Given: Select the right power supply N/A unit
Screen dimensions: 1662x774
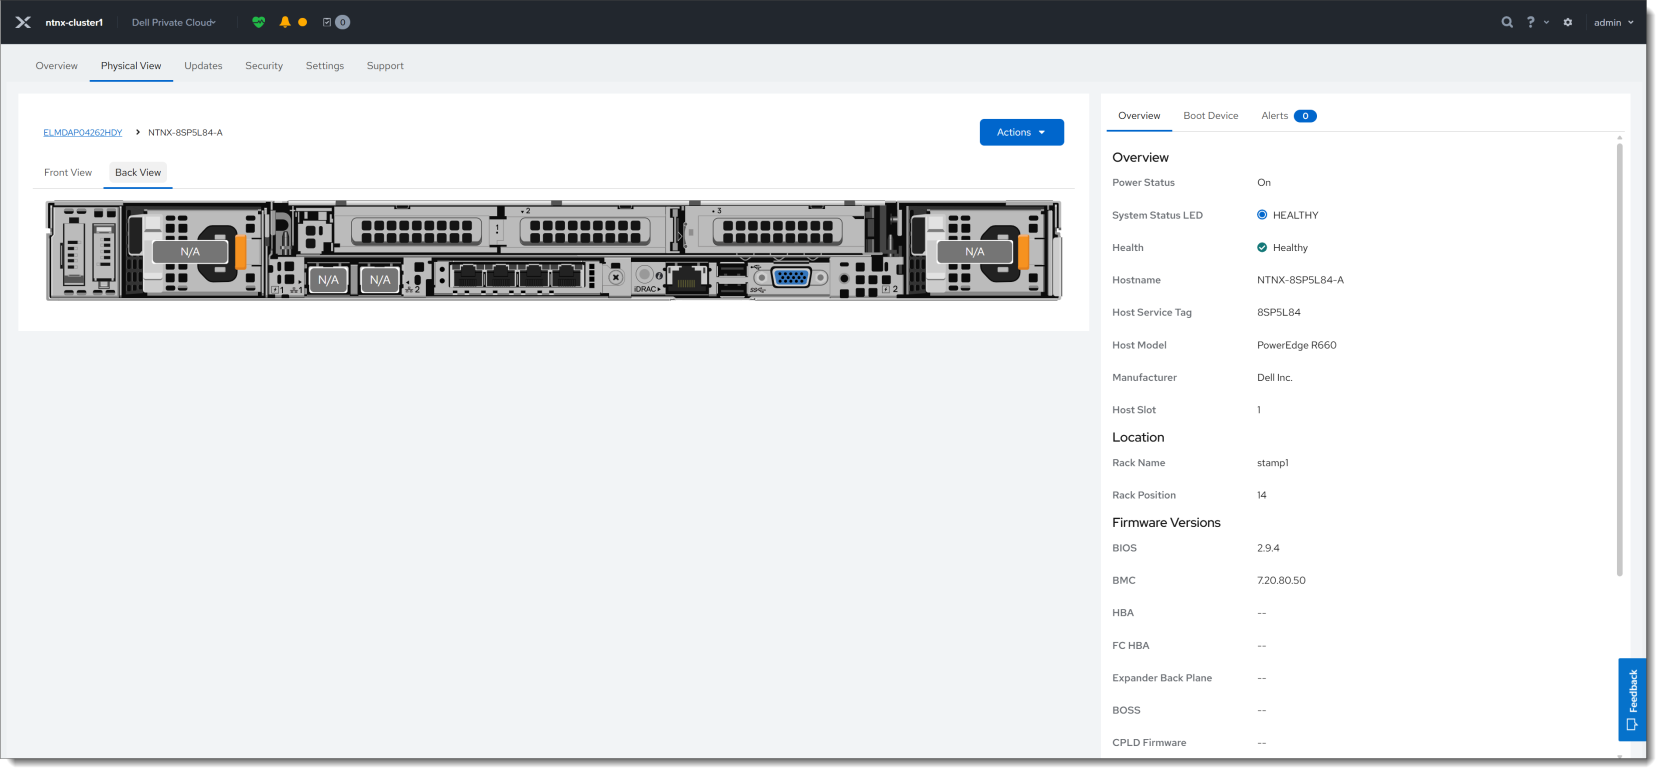Looking at the screenshot, I should [975, 252].
